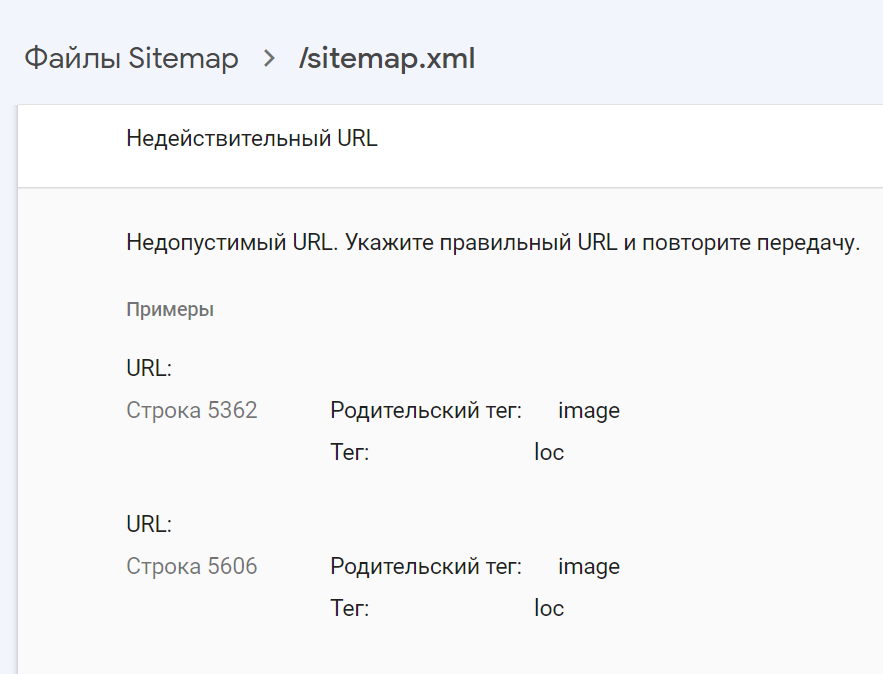This screenshot has width=883, height=674.
Task: Click the image value beside Строка 5362
Action: pos(589,411)
